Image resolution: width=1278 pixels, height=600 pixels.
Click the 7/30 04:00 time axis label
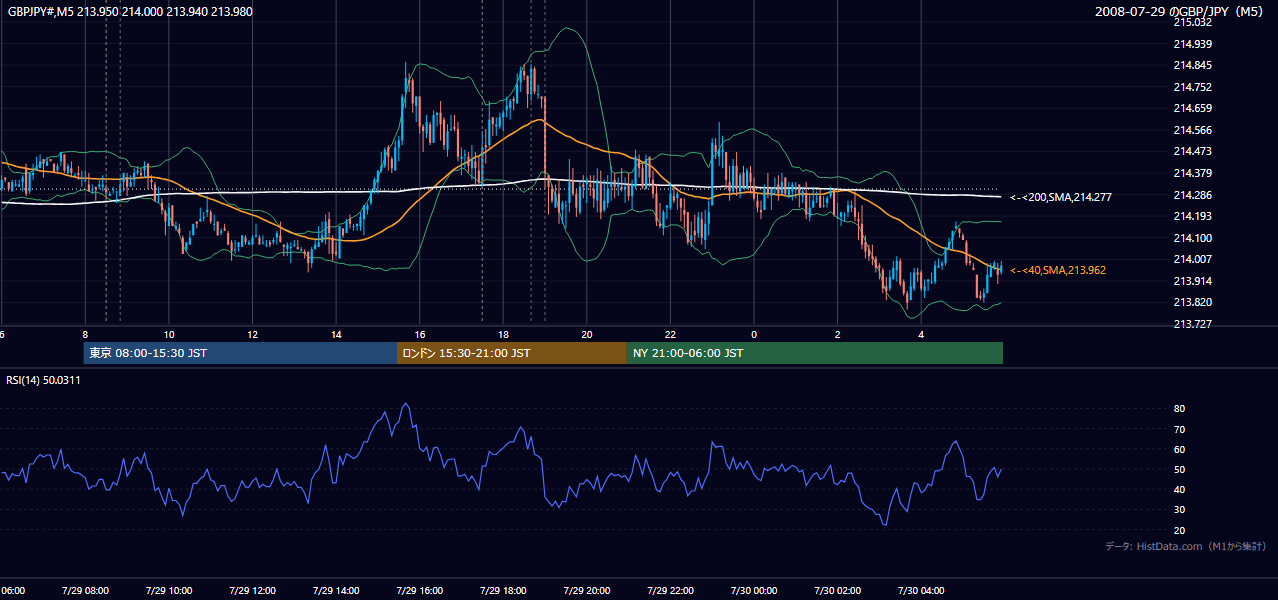click(920, 590)
